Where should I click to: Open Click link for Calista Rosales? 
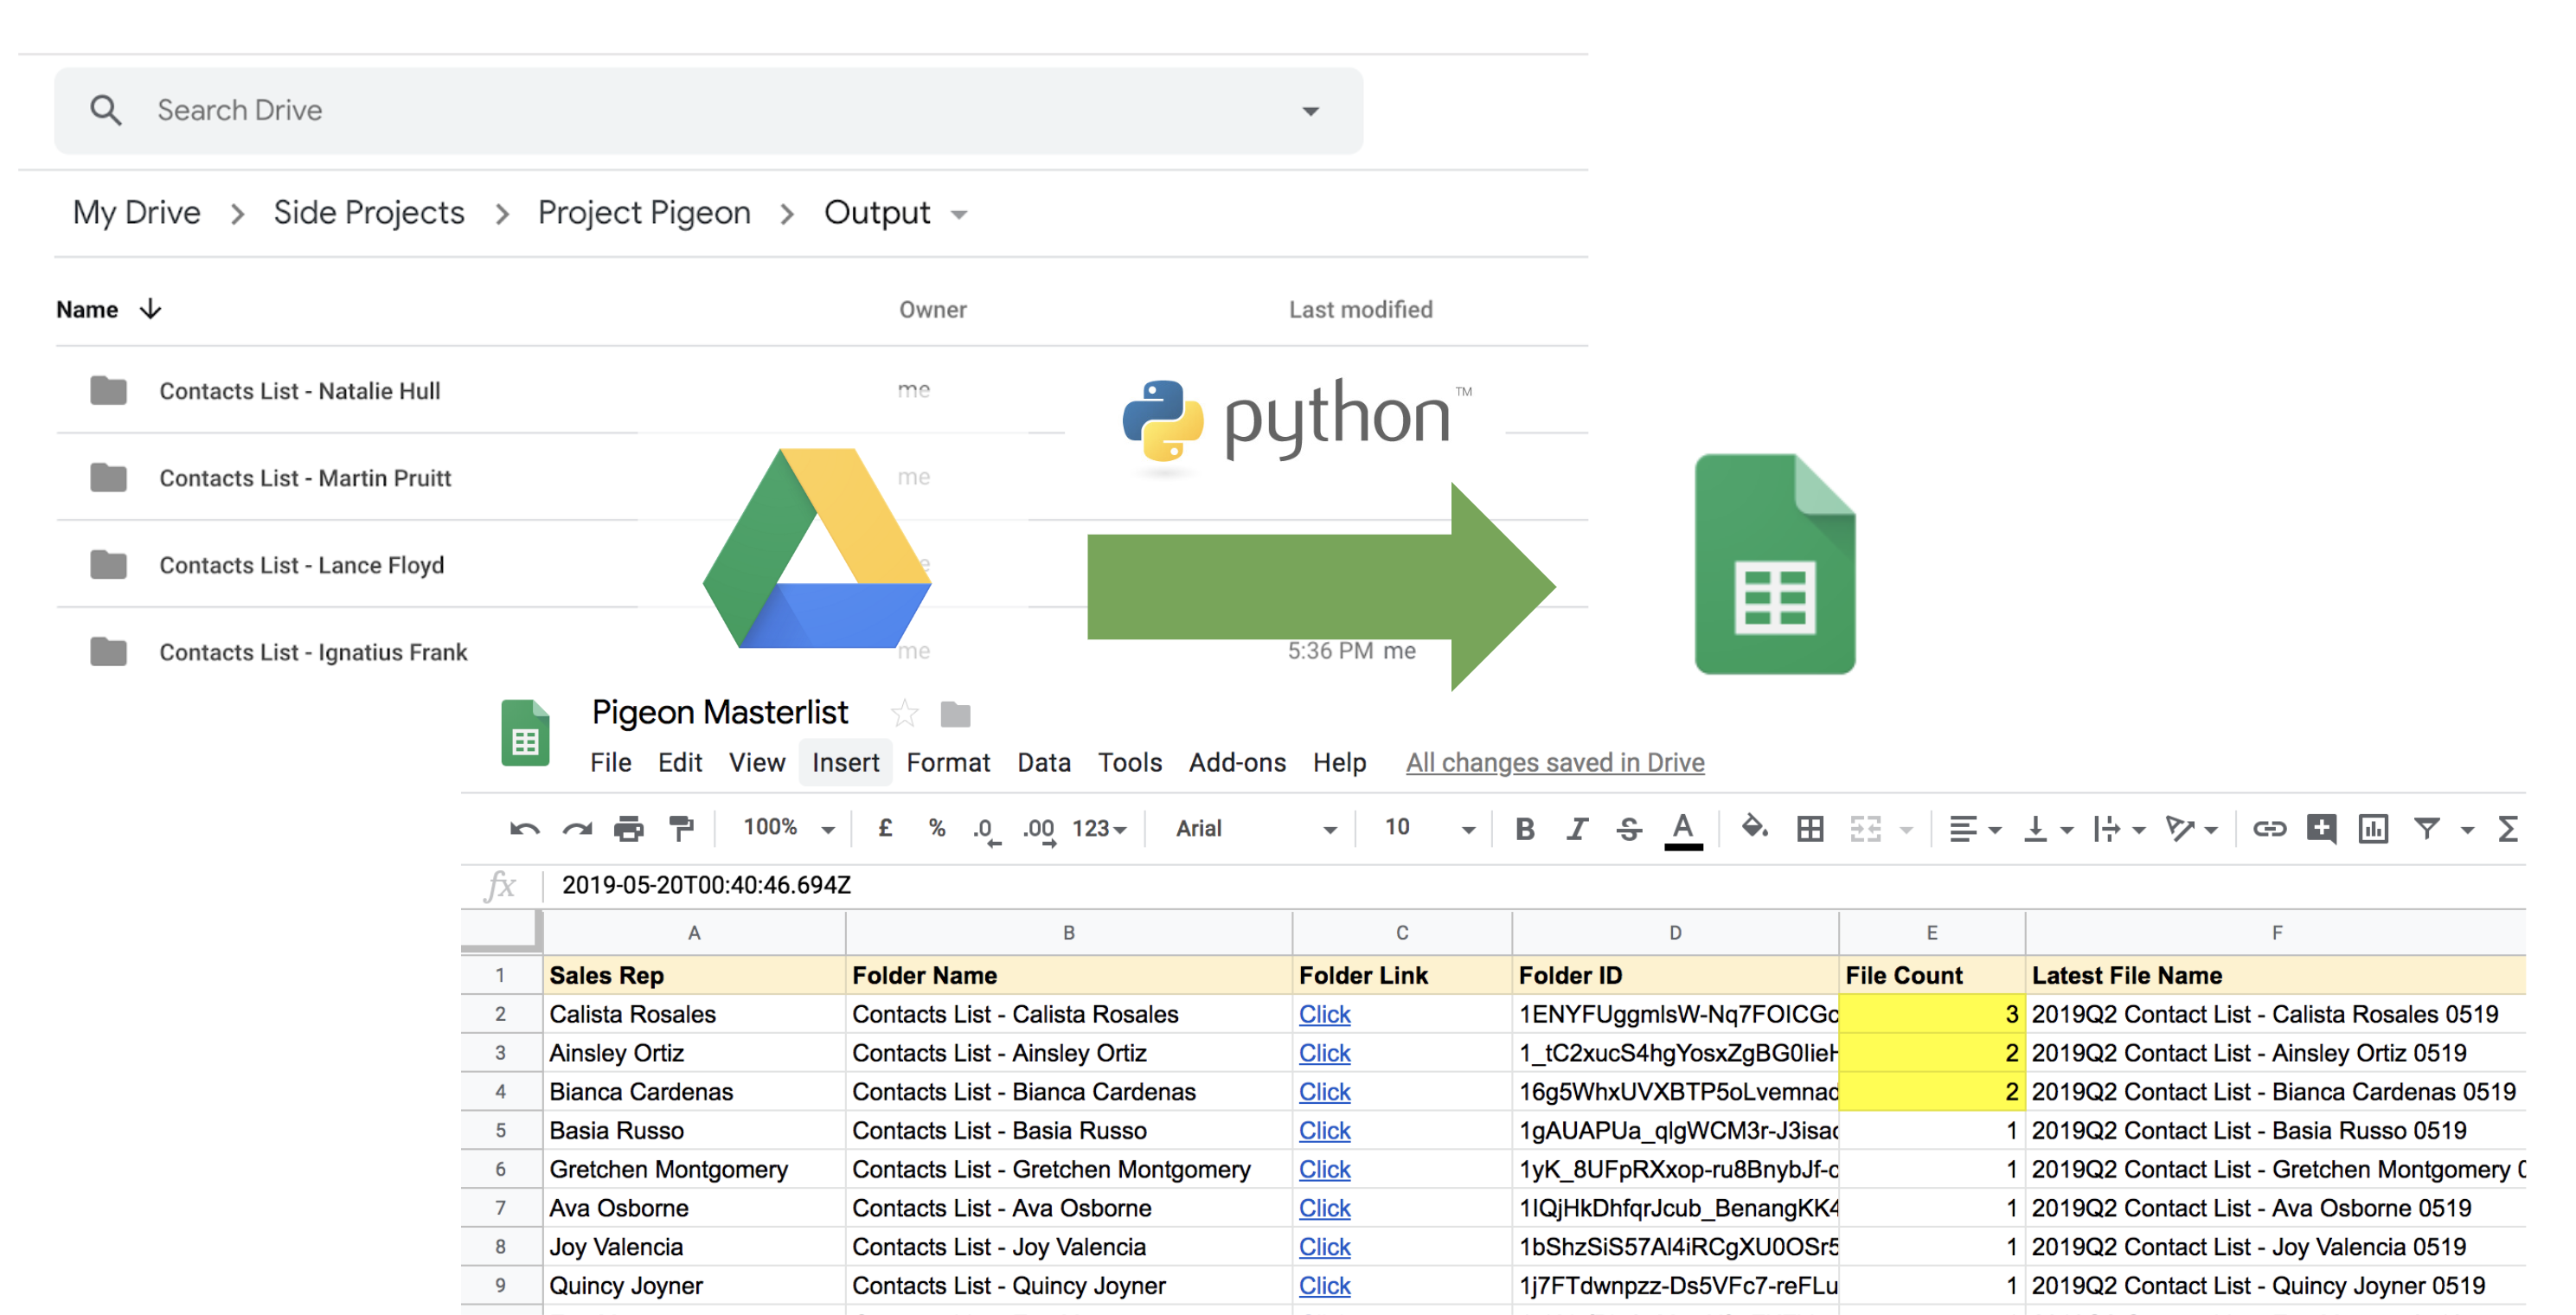coord(1324,1014)
